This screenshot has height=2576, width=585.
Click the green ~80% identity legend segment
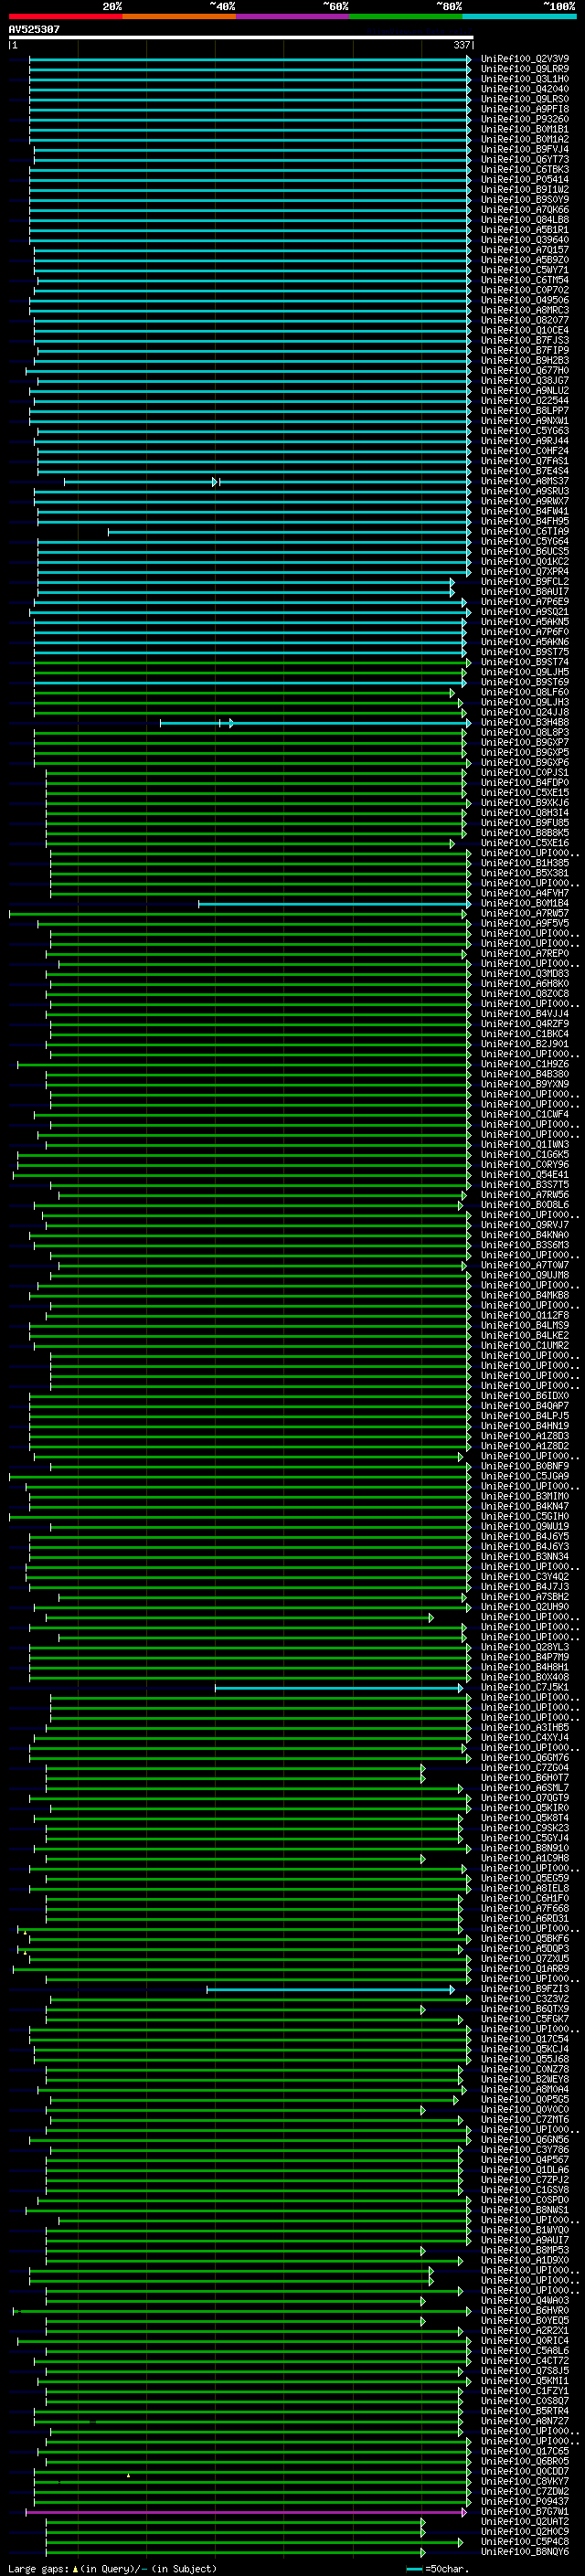pyautogui.click(x=406, y=16)
